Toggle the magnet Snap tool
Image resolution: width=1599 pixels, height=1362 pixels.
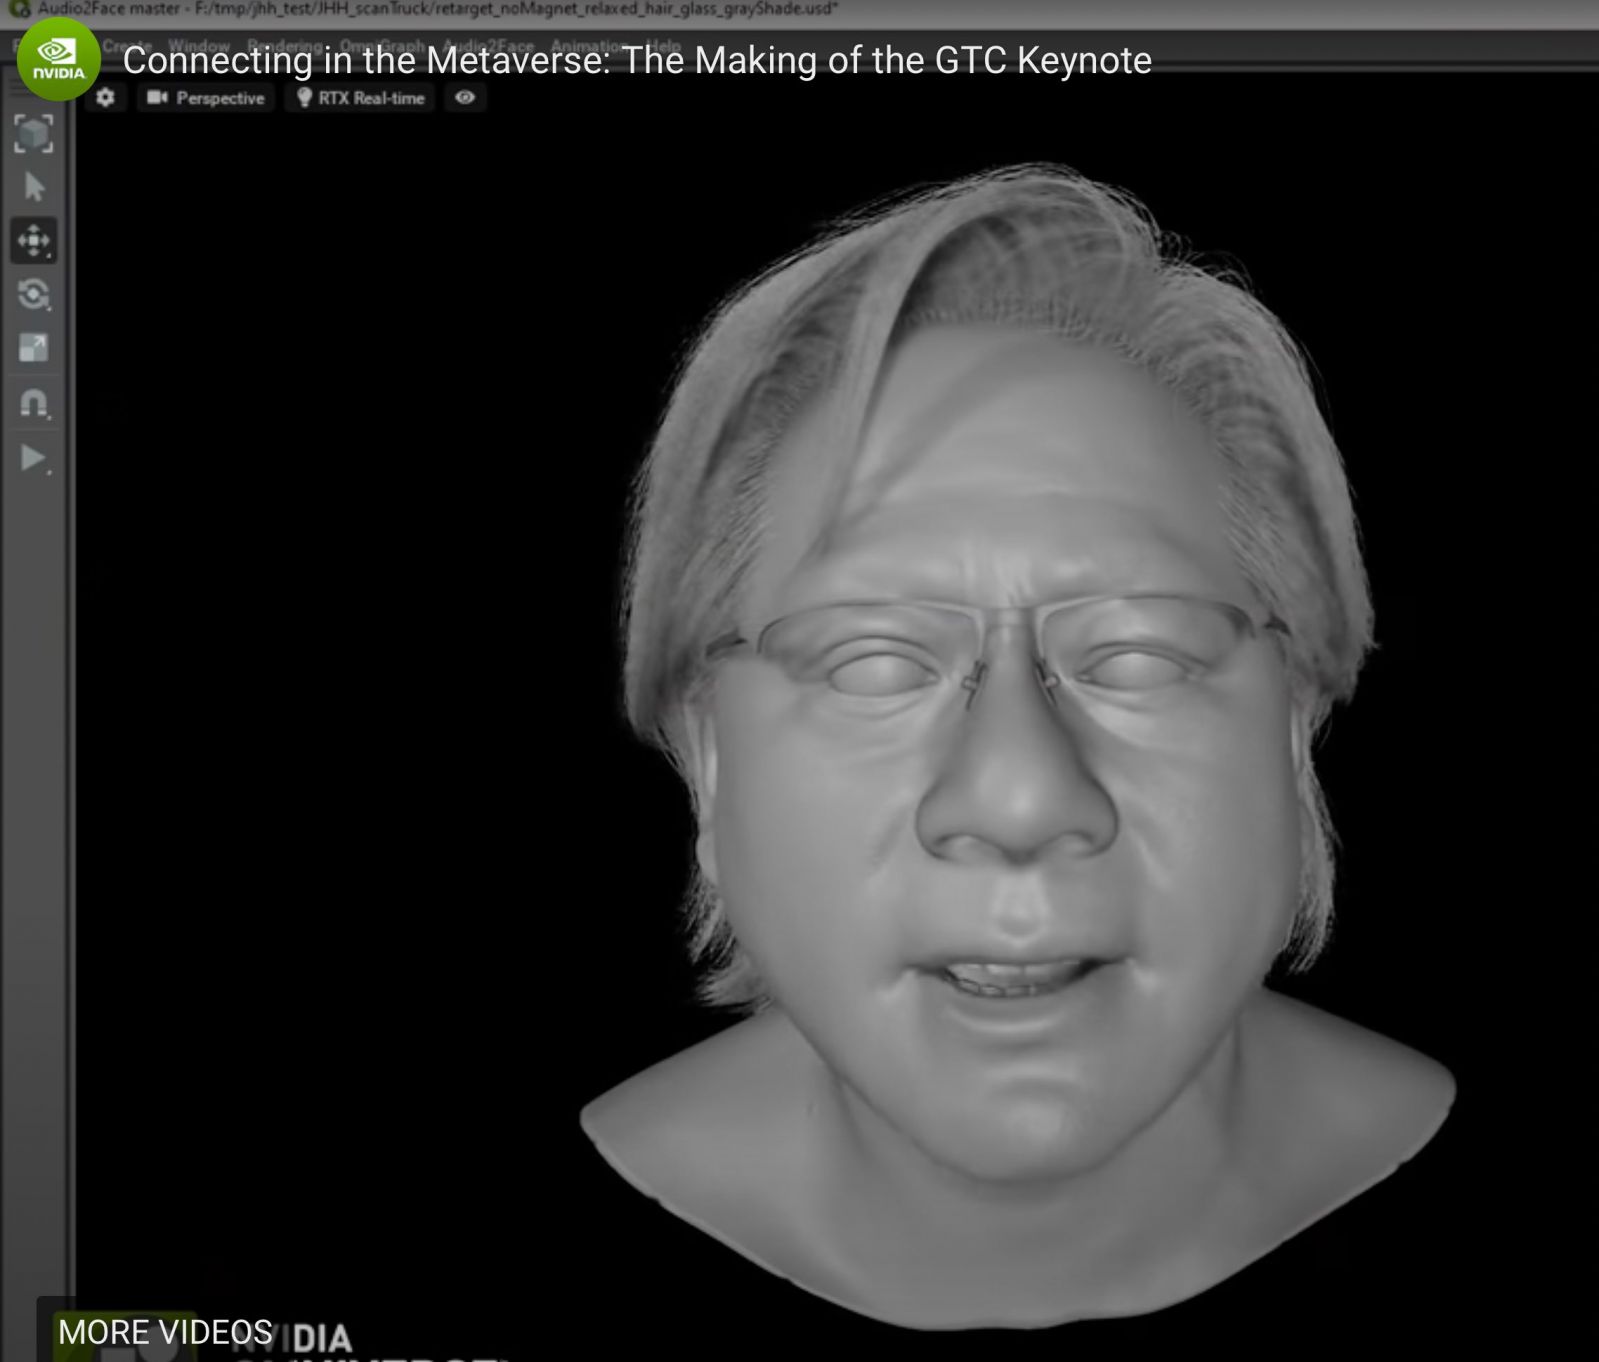click(34, 403)
